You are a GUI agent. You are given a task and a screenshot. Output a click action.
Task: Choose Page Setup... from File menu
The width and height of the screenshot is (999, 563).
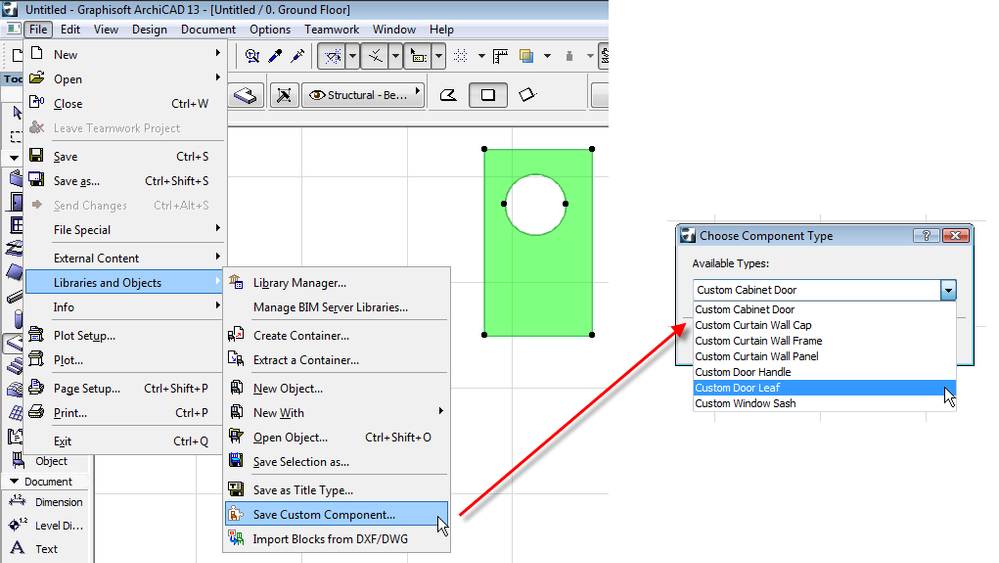click(x=126, y=388)
